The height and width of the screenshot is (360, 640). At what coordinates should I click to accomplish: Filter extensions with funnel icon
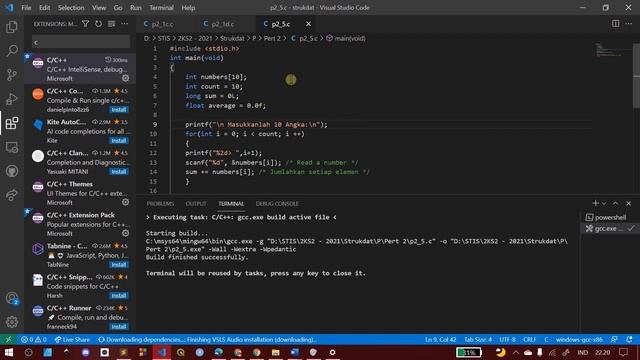[x=85, y=24]
